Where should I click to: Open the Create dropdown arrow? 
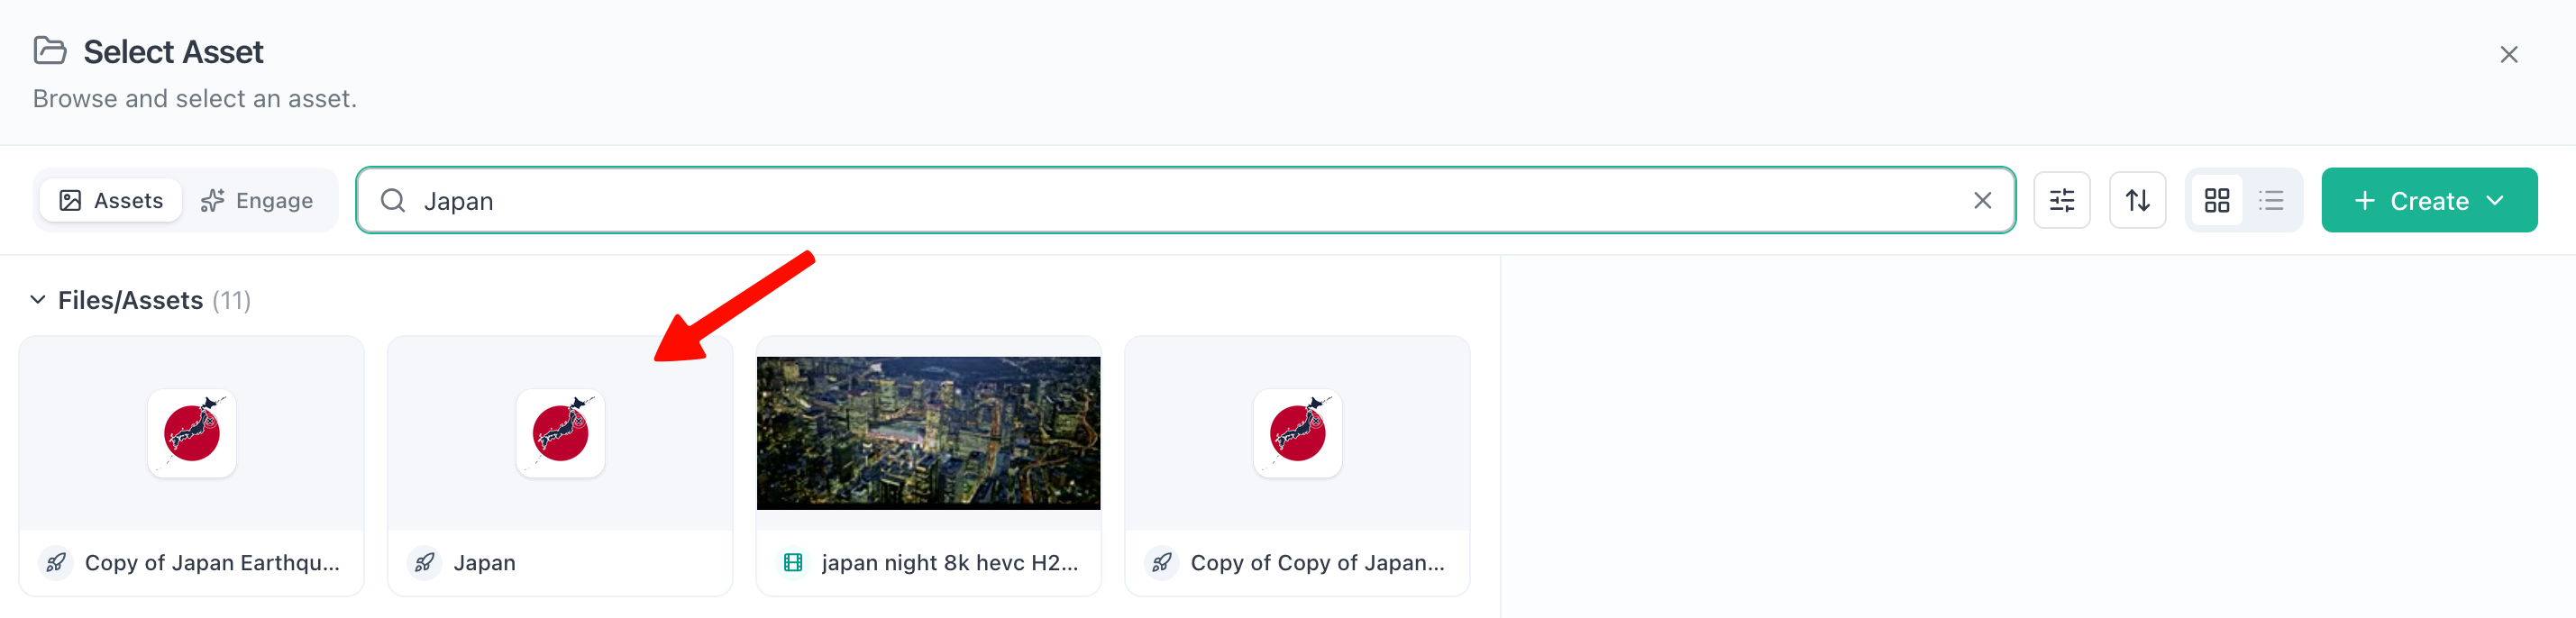pyautogui.click(x=2495, y=200)
